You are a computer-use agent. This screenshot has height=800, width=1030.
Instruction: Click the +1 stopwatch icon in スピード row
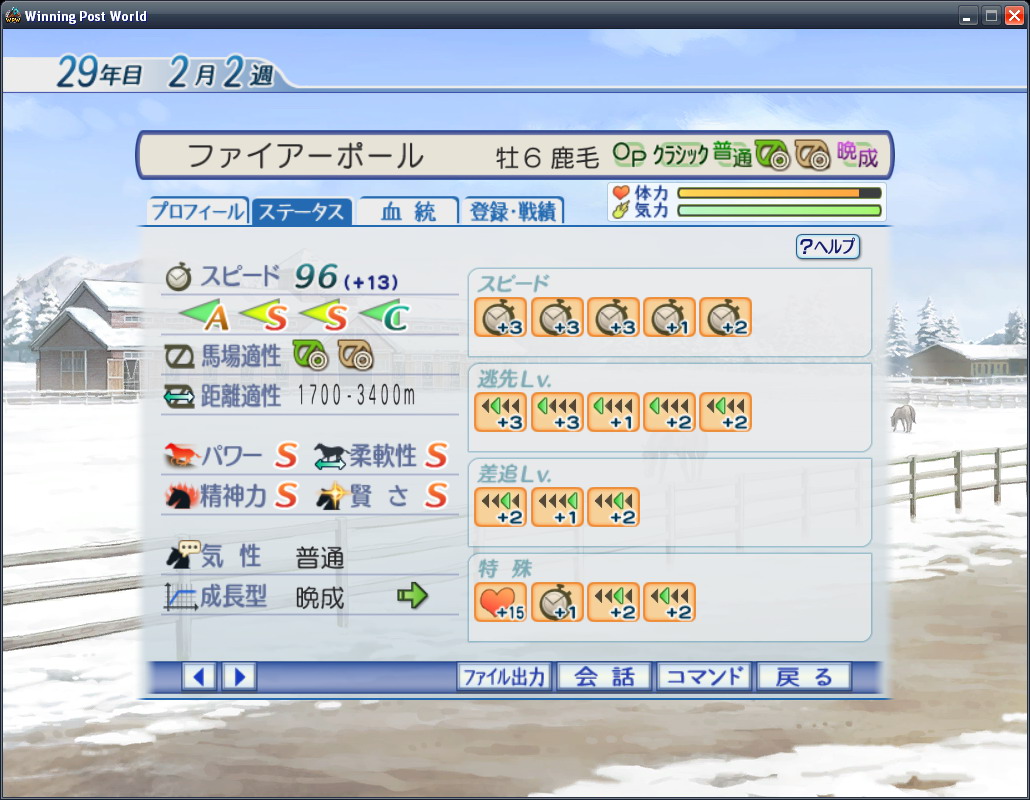pos(669,317)
